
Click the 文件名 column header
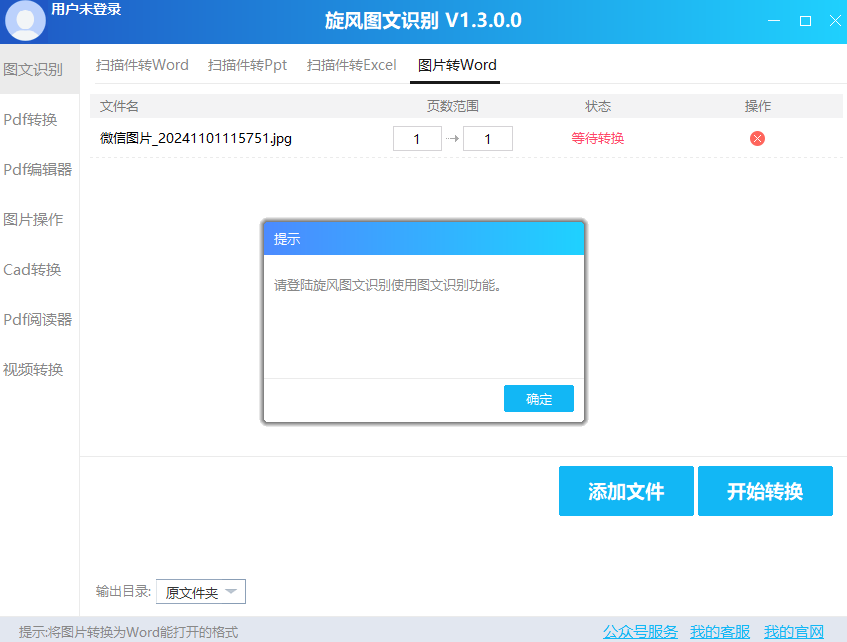119,106
